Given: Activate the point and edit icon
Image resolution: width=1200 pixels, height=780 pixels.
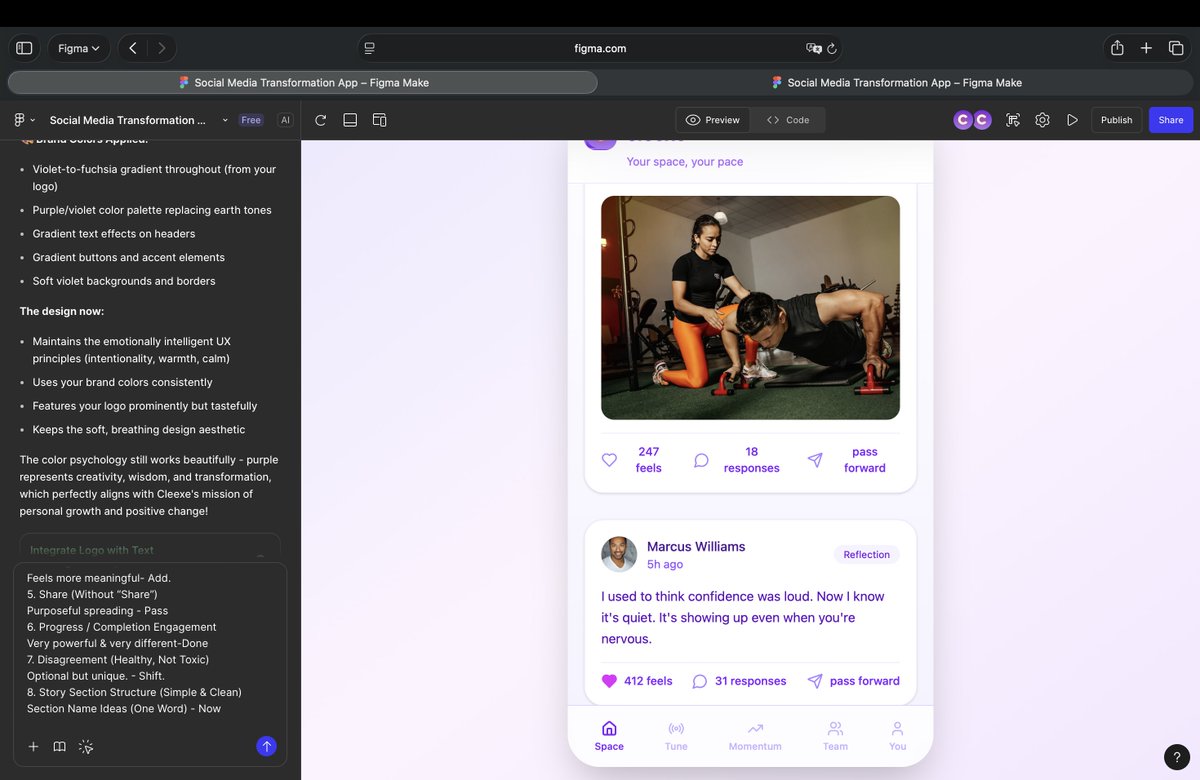Looking at the screenshot, I should pyautogui.click(x=1013, y=120).
